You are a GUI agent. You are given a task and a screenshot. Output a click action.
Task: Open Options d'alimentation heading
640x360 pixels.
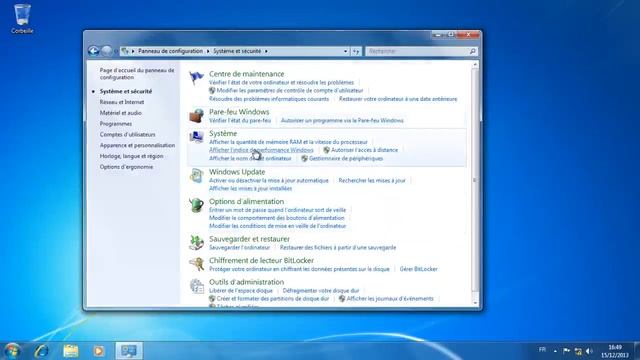click(247, 201)
